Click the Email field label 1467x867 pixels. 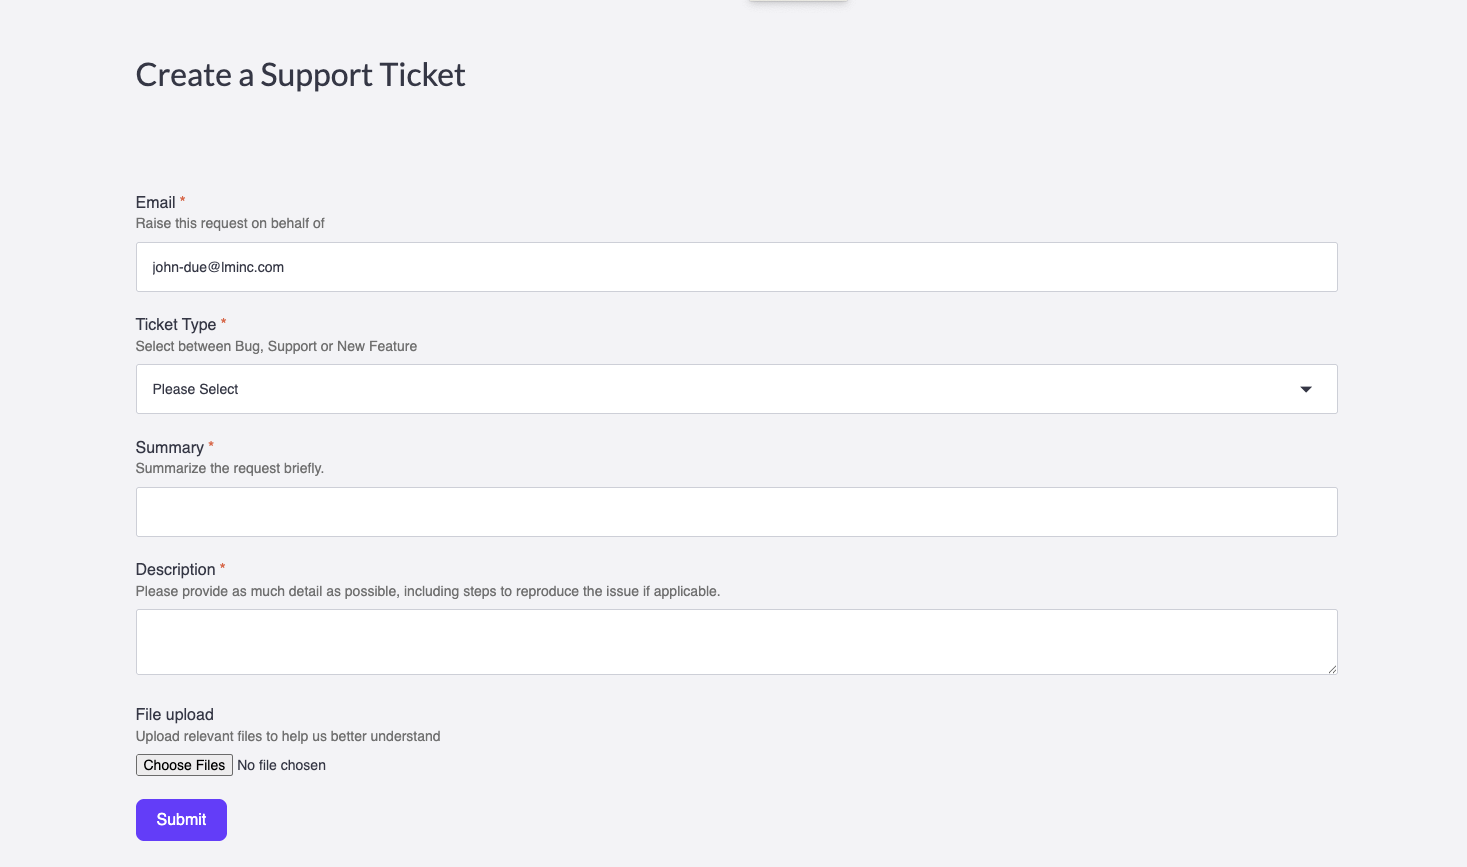pyautogui.click(x=155, y=202)
